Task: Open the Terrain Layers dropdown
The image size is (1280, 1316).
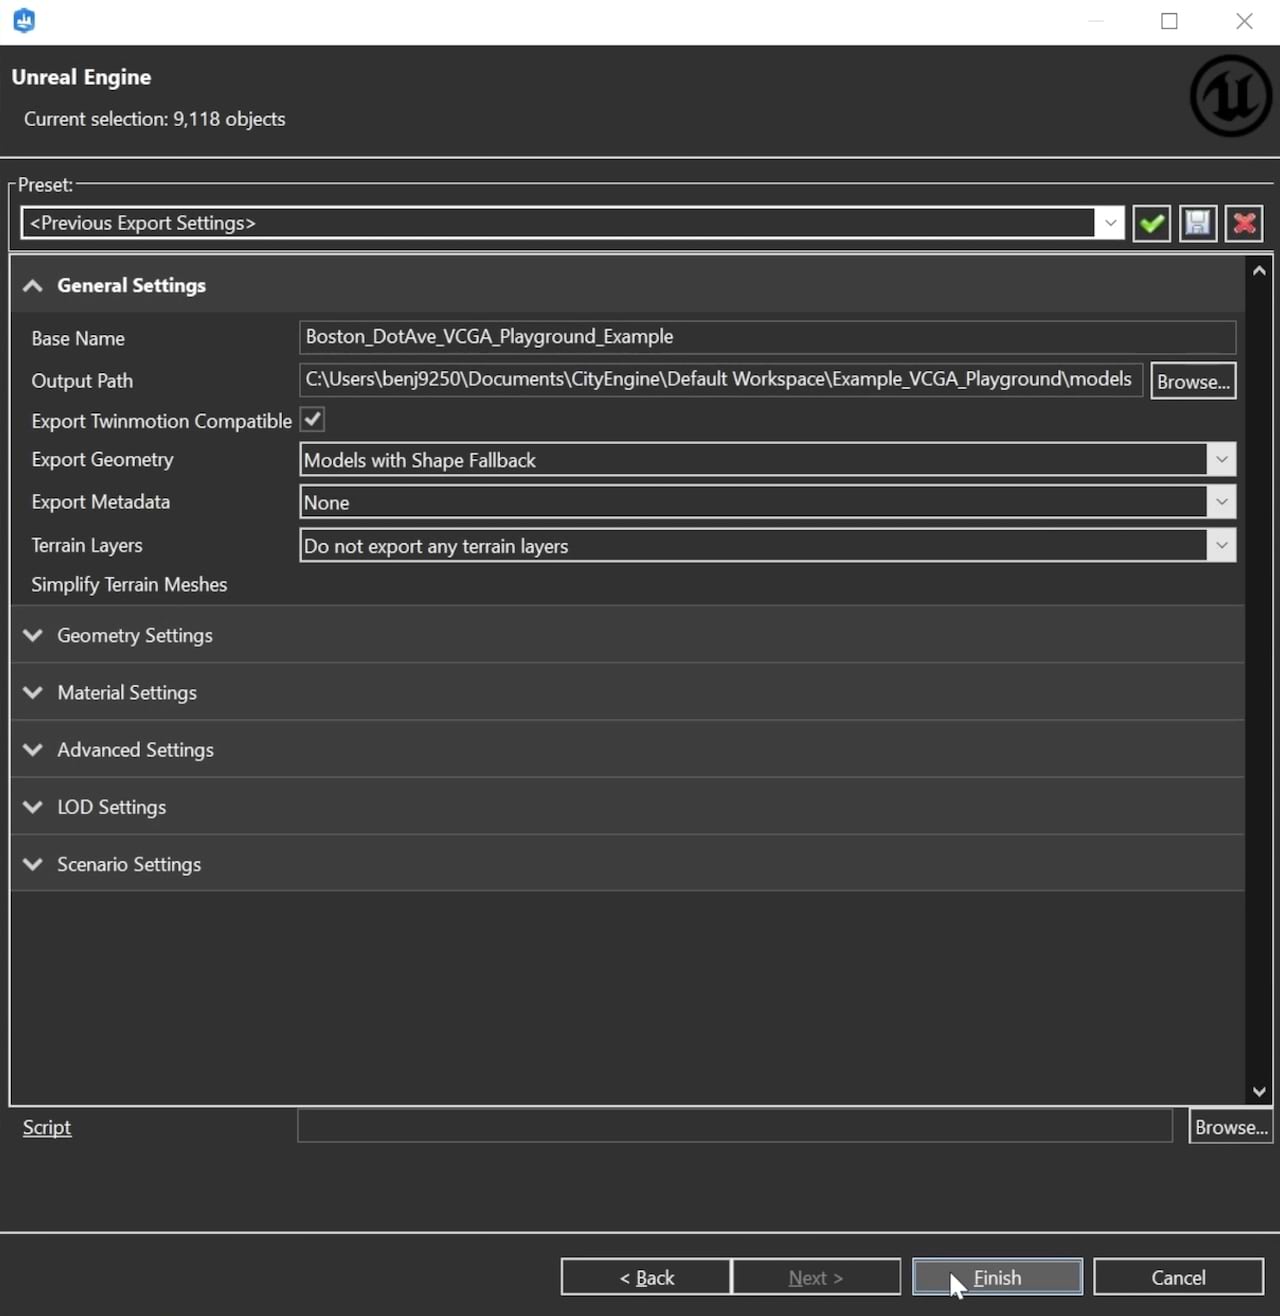Action: (x=1221, y=545)
